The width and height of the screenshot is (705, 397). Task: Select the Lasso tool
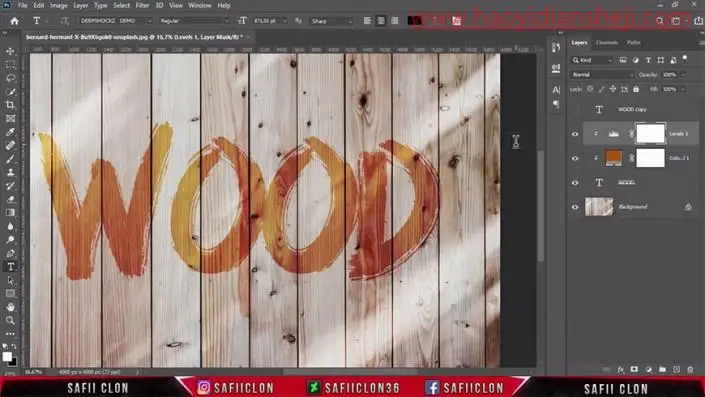point(10,78)
